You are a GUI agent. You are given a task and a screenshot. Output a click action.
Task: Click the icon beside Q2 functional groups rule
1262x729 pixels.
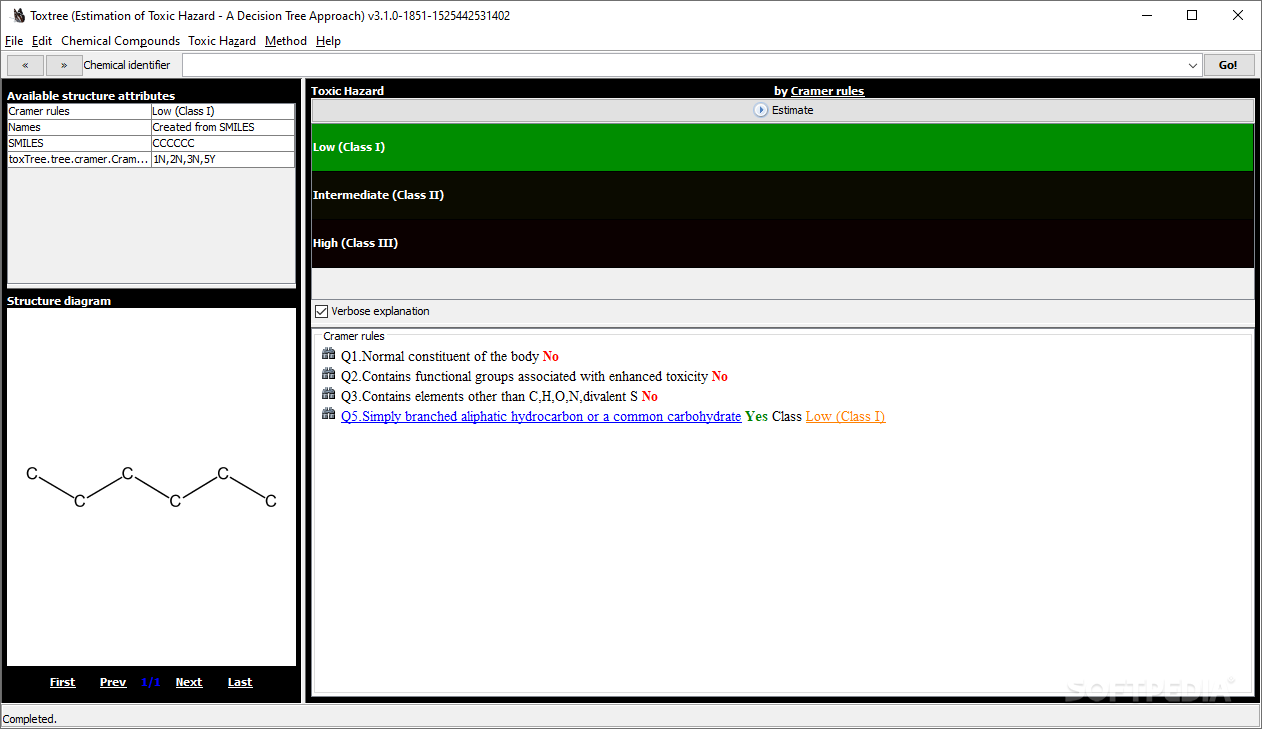tap(329, 375)
